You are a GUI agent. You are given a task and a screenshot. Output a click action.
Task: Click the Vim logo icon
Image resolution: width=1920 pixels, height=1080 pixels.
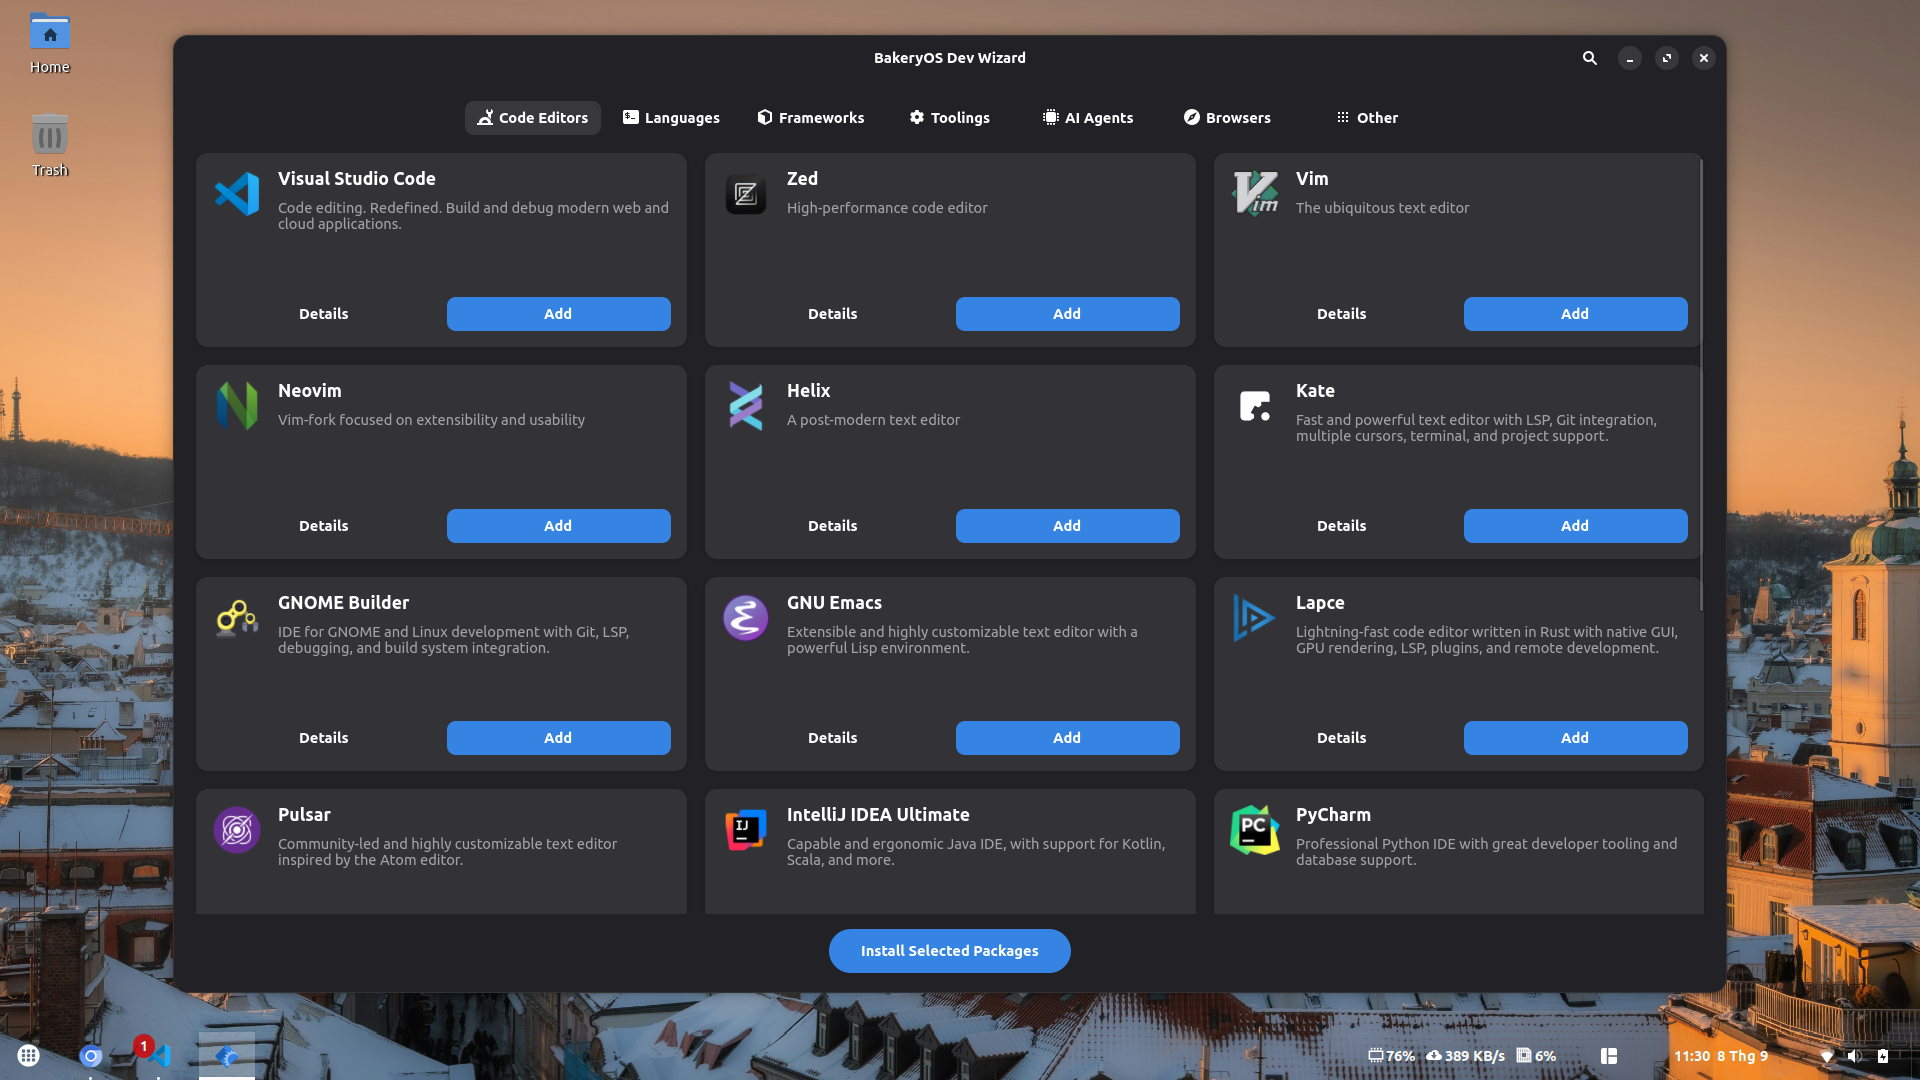point(1255,194)
